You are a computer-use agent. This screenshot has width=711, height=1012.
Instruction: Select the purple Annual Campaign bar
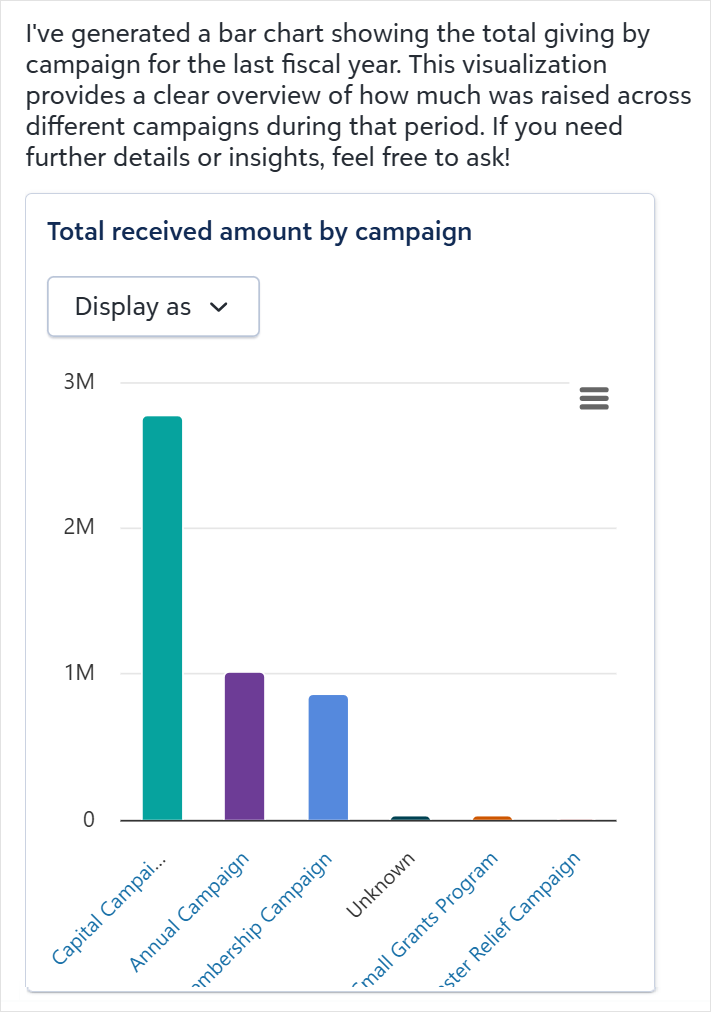pos(245,746)
